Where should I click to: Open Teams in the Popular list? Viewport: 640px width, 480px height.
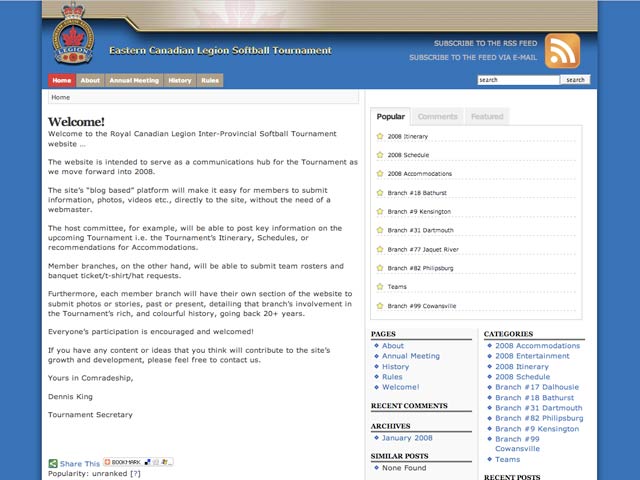click(397, 287)
